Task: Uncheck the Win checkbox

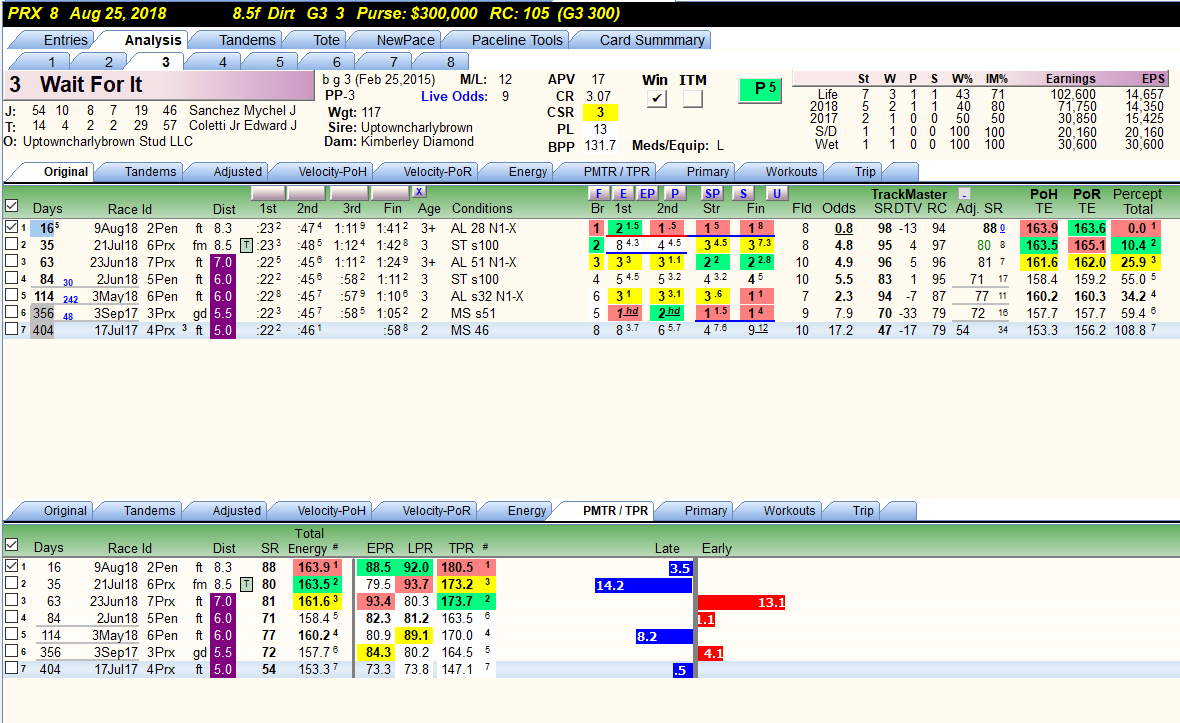Action: click(656, 98)
